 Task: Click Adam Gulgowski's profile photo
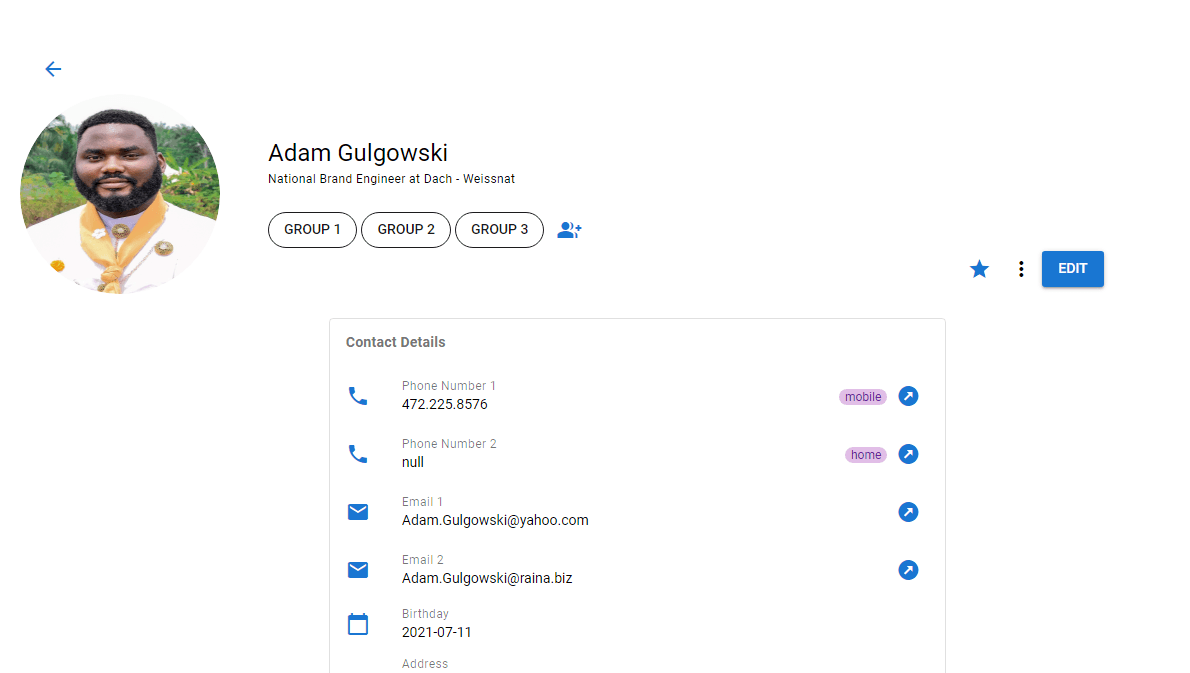tap(120, 194)
